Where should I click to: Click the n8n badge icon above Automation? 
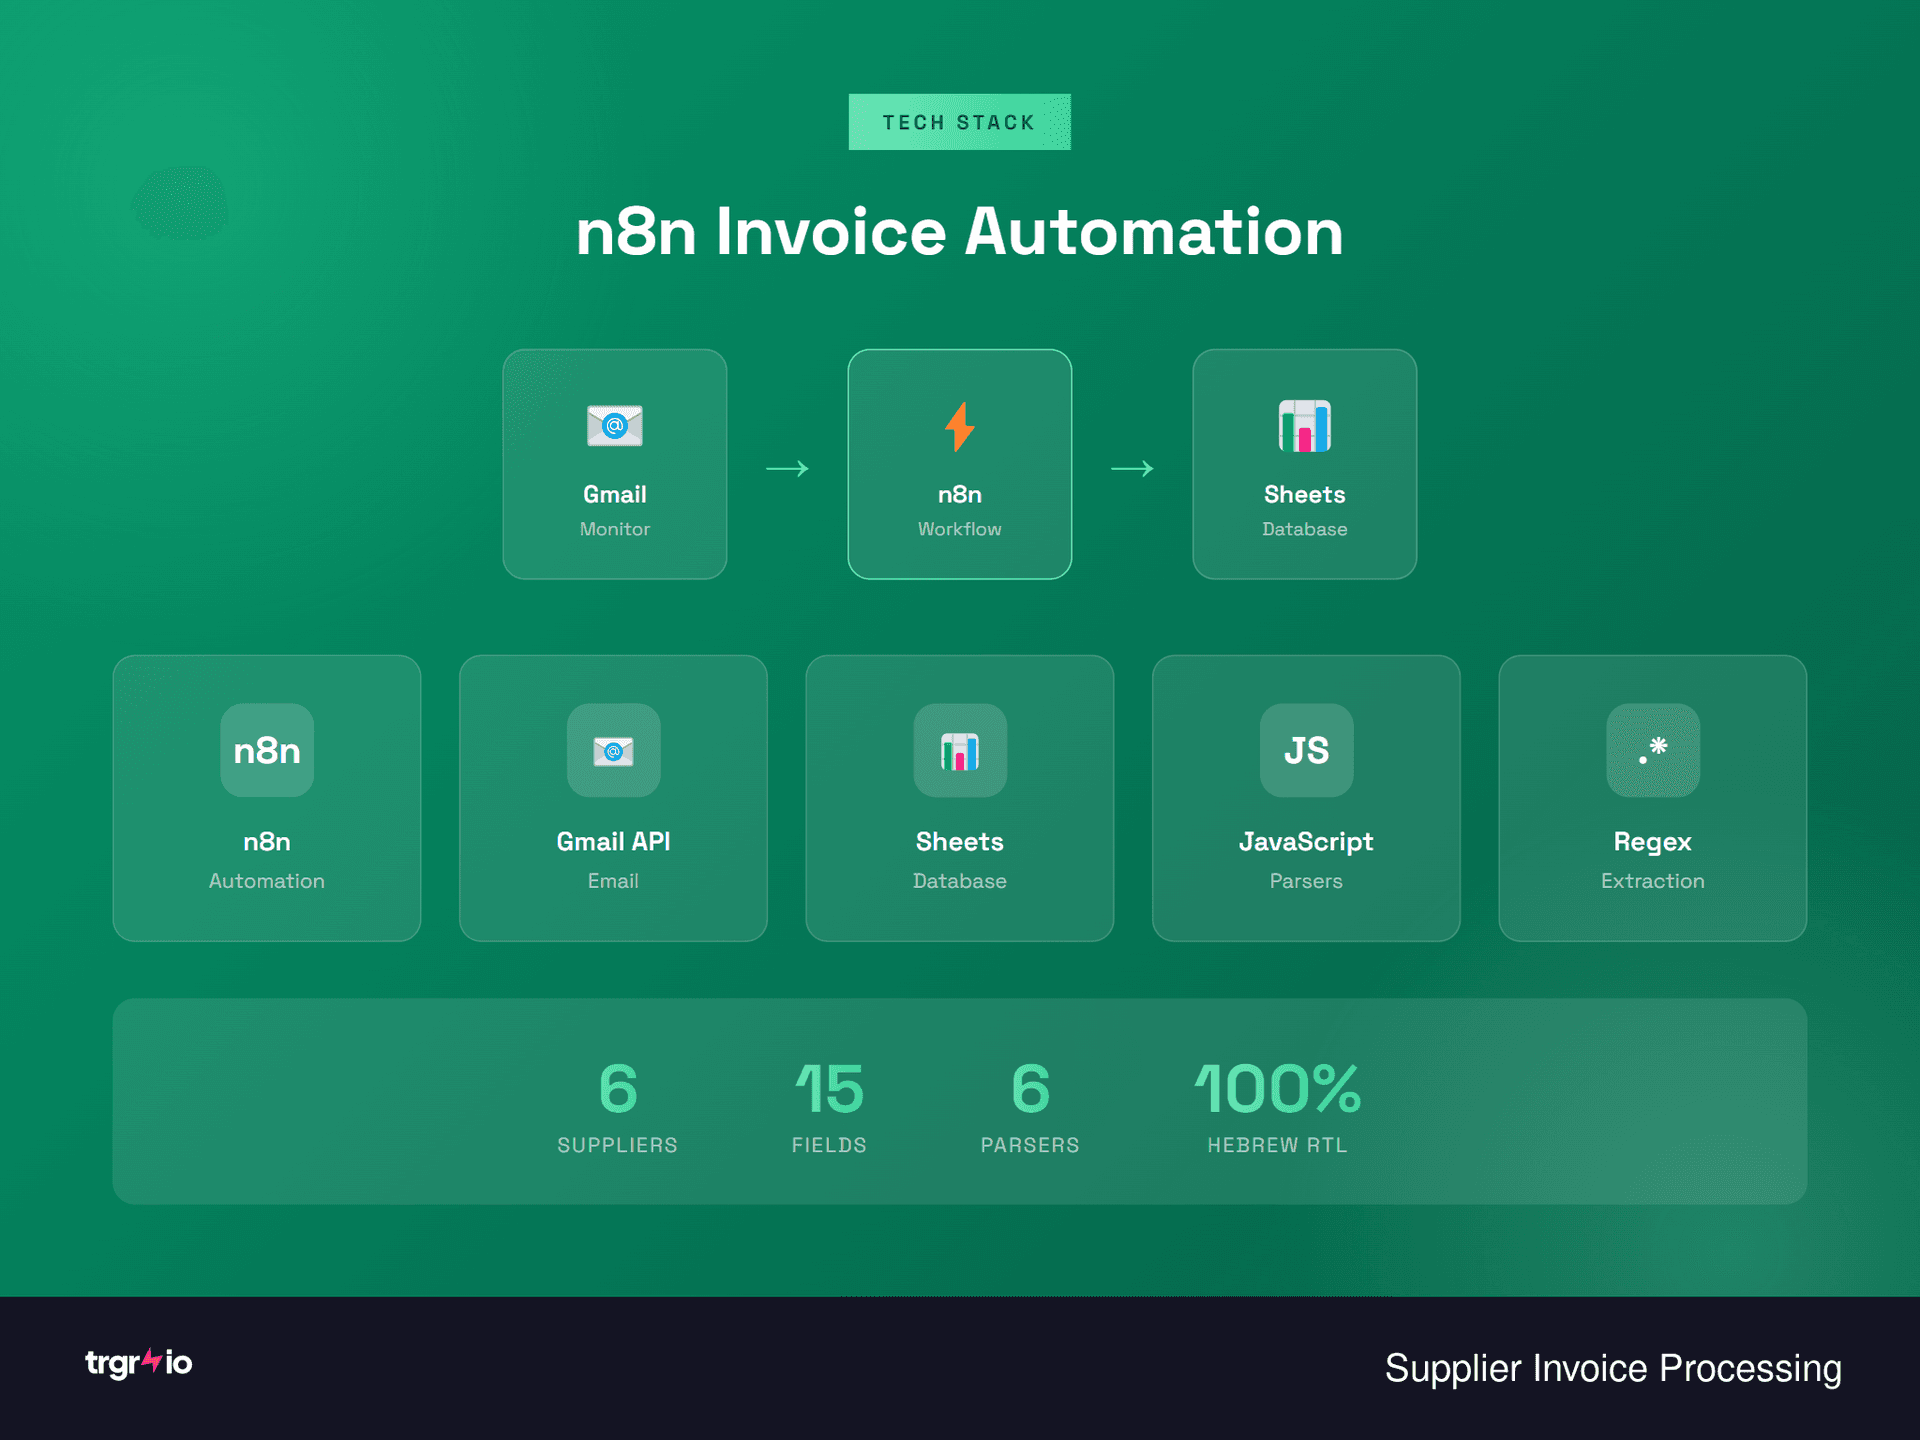coord(265,751)
